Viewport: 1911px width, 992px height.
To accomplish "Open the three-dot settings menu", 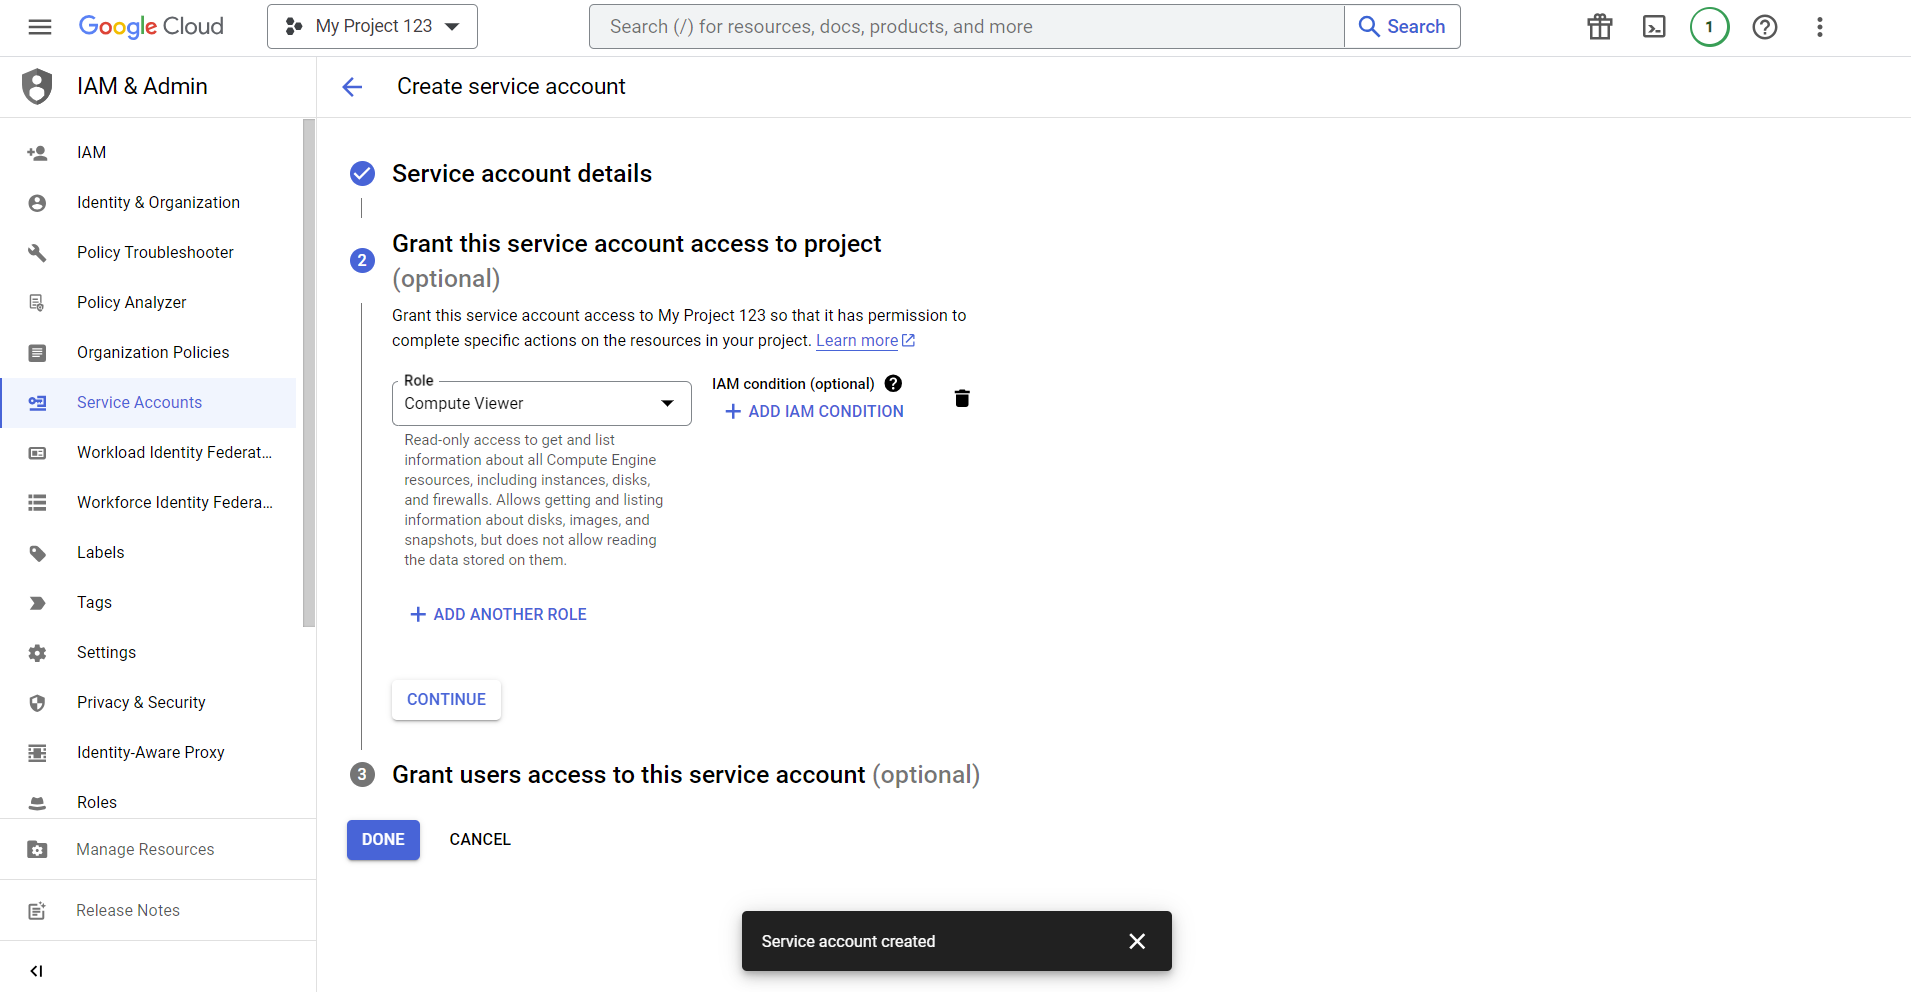I will [1820, 27].
